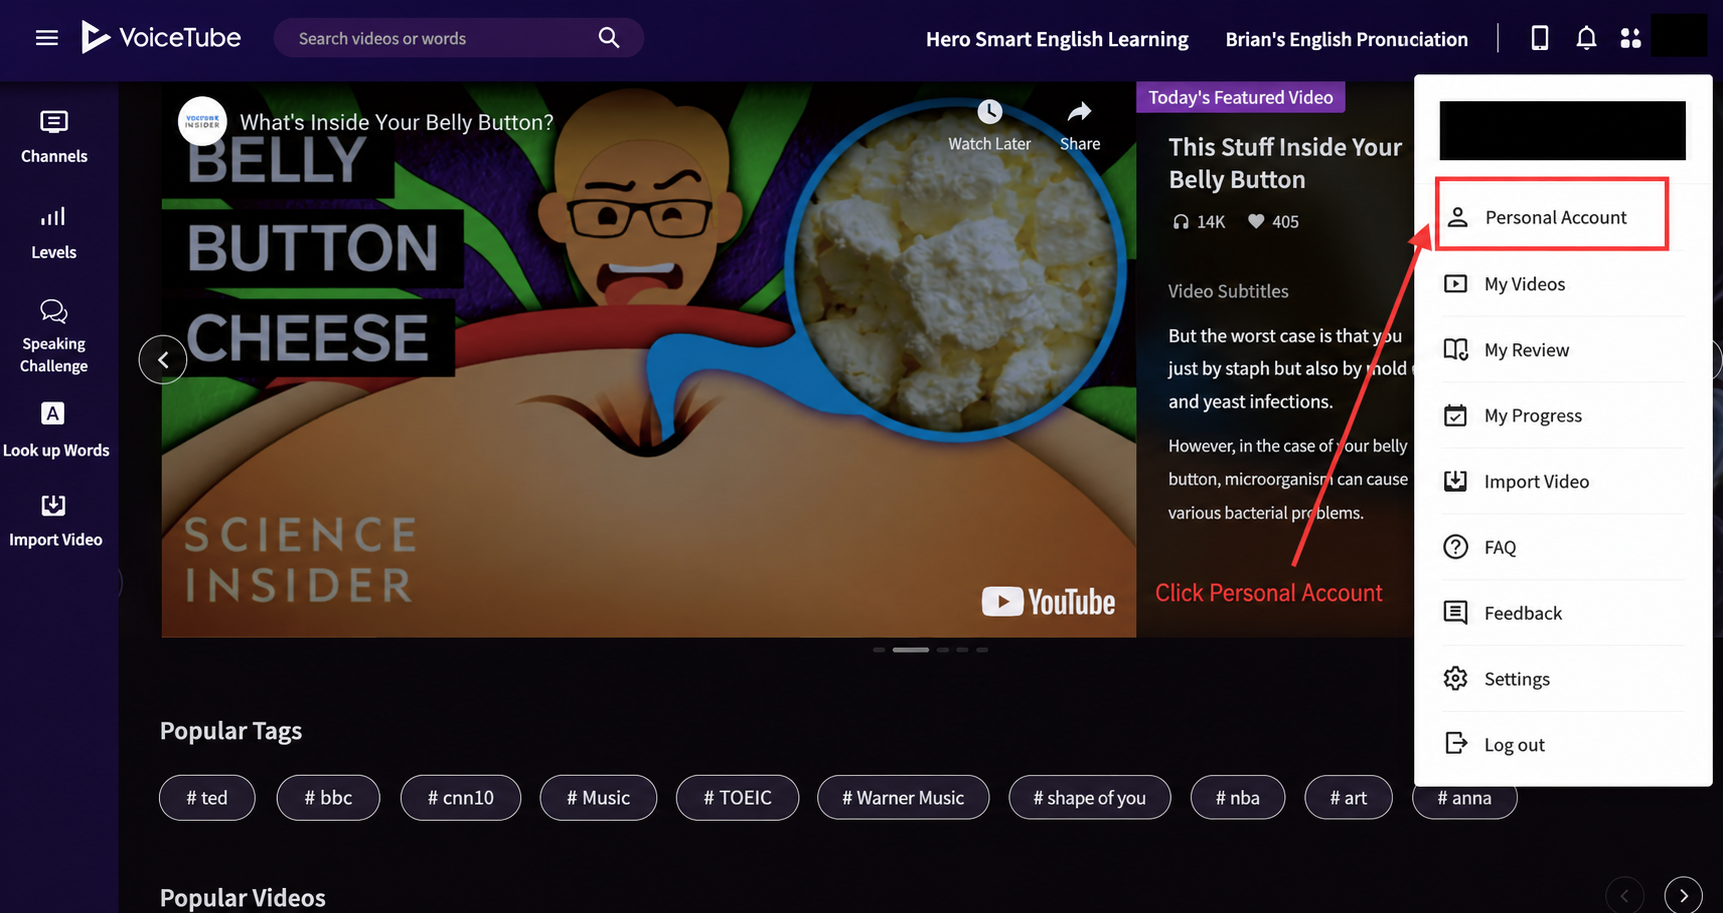Select Import Video from account menu
Screen dimensions: 1723x913
point(1563,482)
